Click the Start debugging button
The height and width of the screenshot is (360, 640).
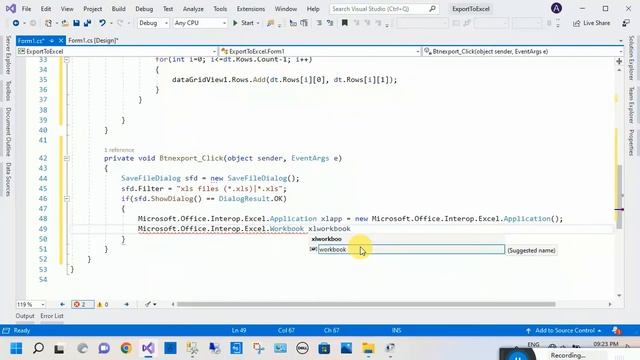(x=245, y=23)
